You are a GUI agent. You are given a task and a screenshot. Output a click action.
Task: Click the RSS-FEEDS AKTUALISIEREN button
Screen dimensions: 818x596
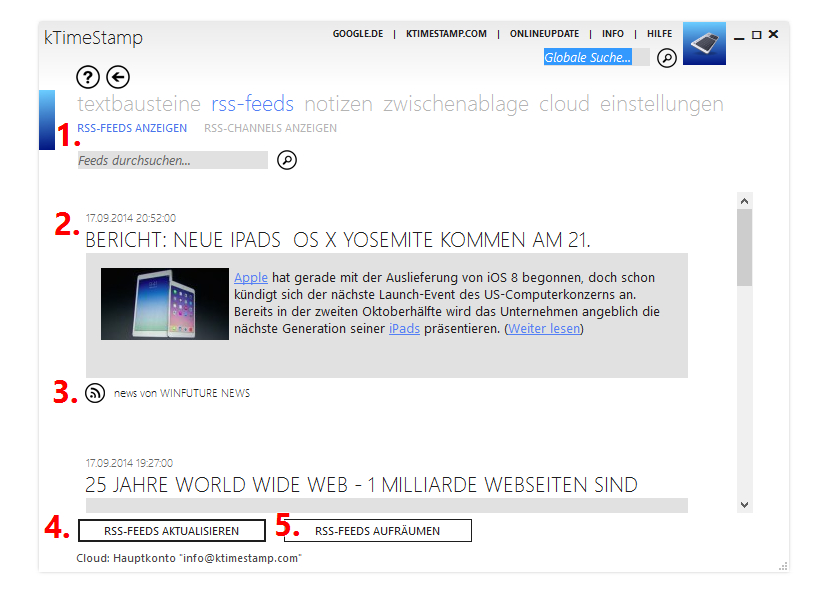click(172, 531)
